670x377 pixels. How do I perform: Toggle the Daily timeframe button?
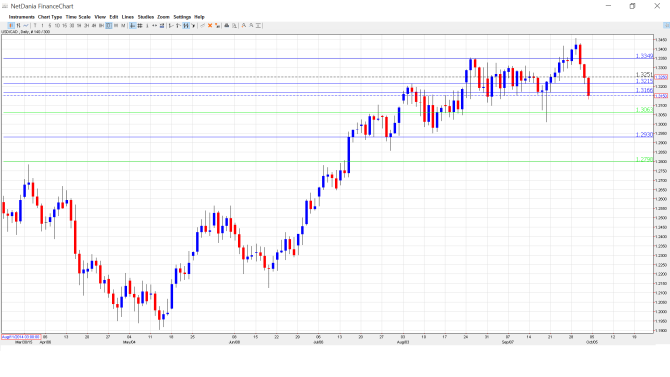[109, 26]
